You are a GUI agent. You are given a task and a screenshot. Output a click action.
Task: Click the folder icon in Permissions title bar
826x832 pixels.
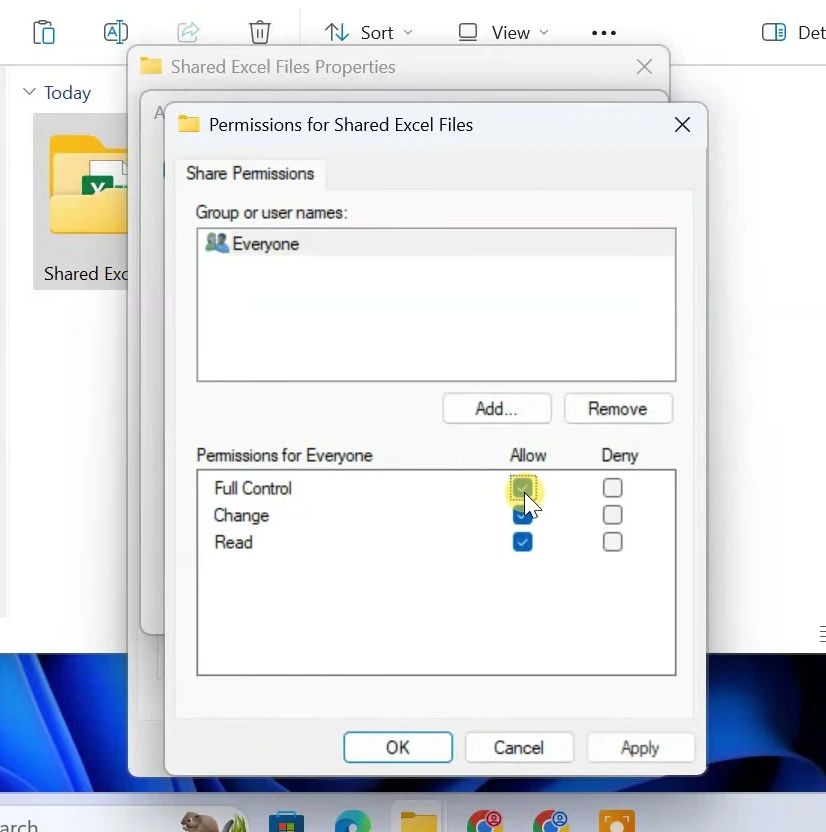(188, 124)
